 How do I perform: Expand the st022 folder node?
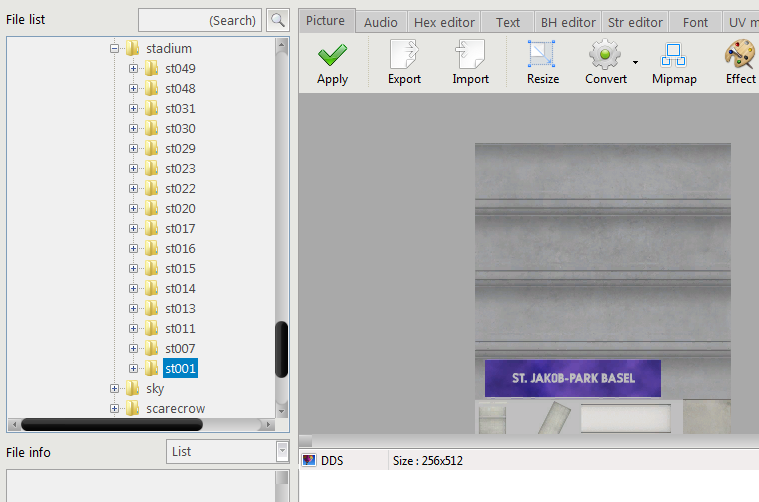pyautogui.click(x=133, y=188)
